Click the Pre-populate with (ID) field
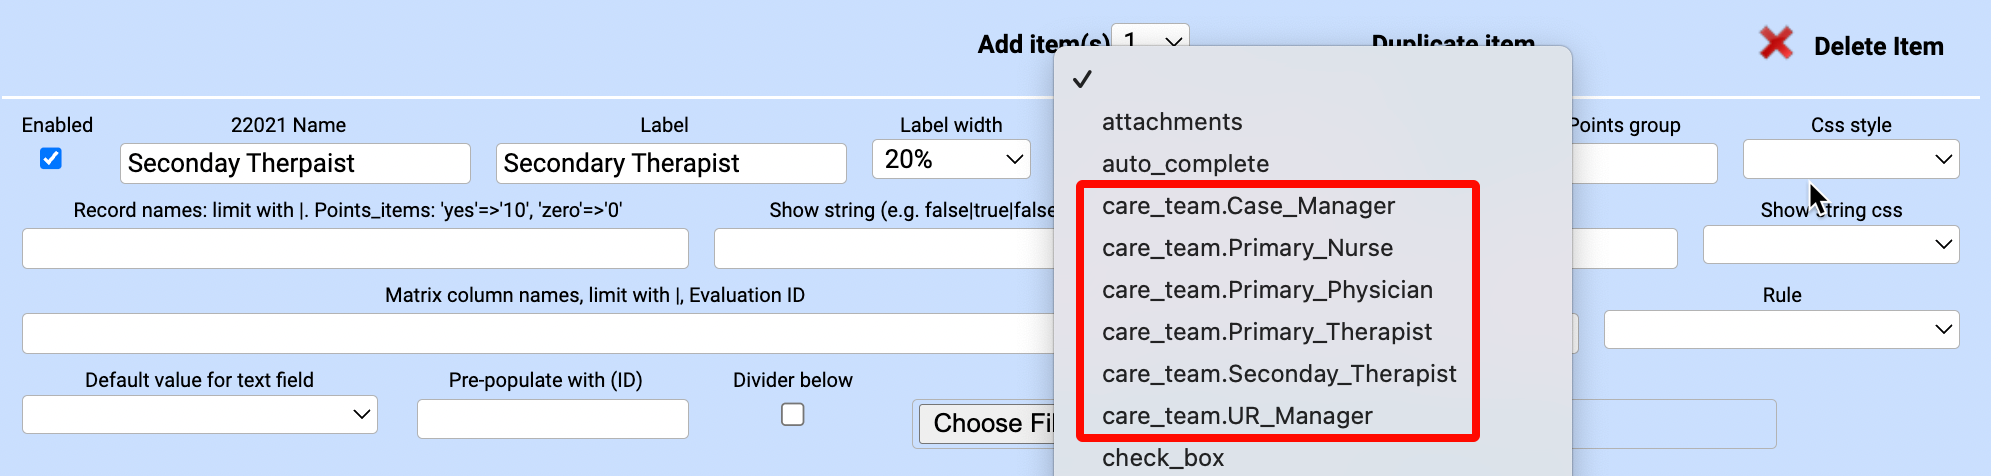2002x476 pixels. click(552, 419)
